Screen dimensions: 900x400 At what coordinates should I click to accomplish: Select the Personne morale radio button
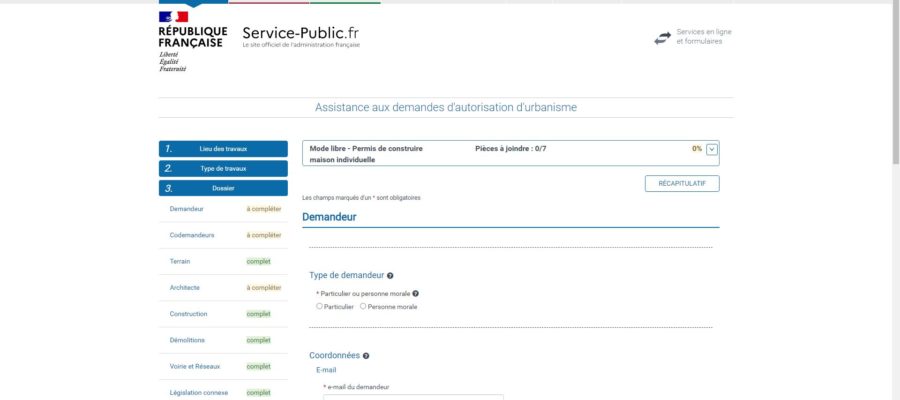coord(363,306)
